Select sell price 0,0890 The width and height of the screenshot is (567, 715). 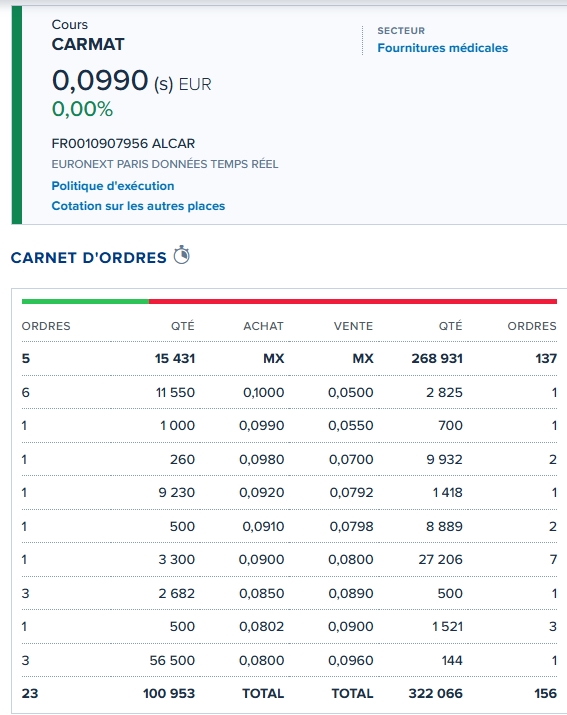click(351, 593)
